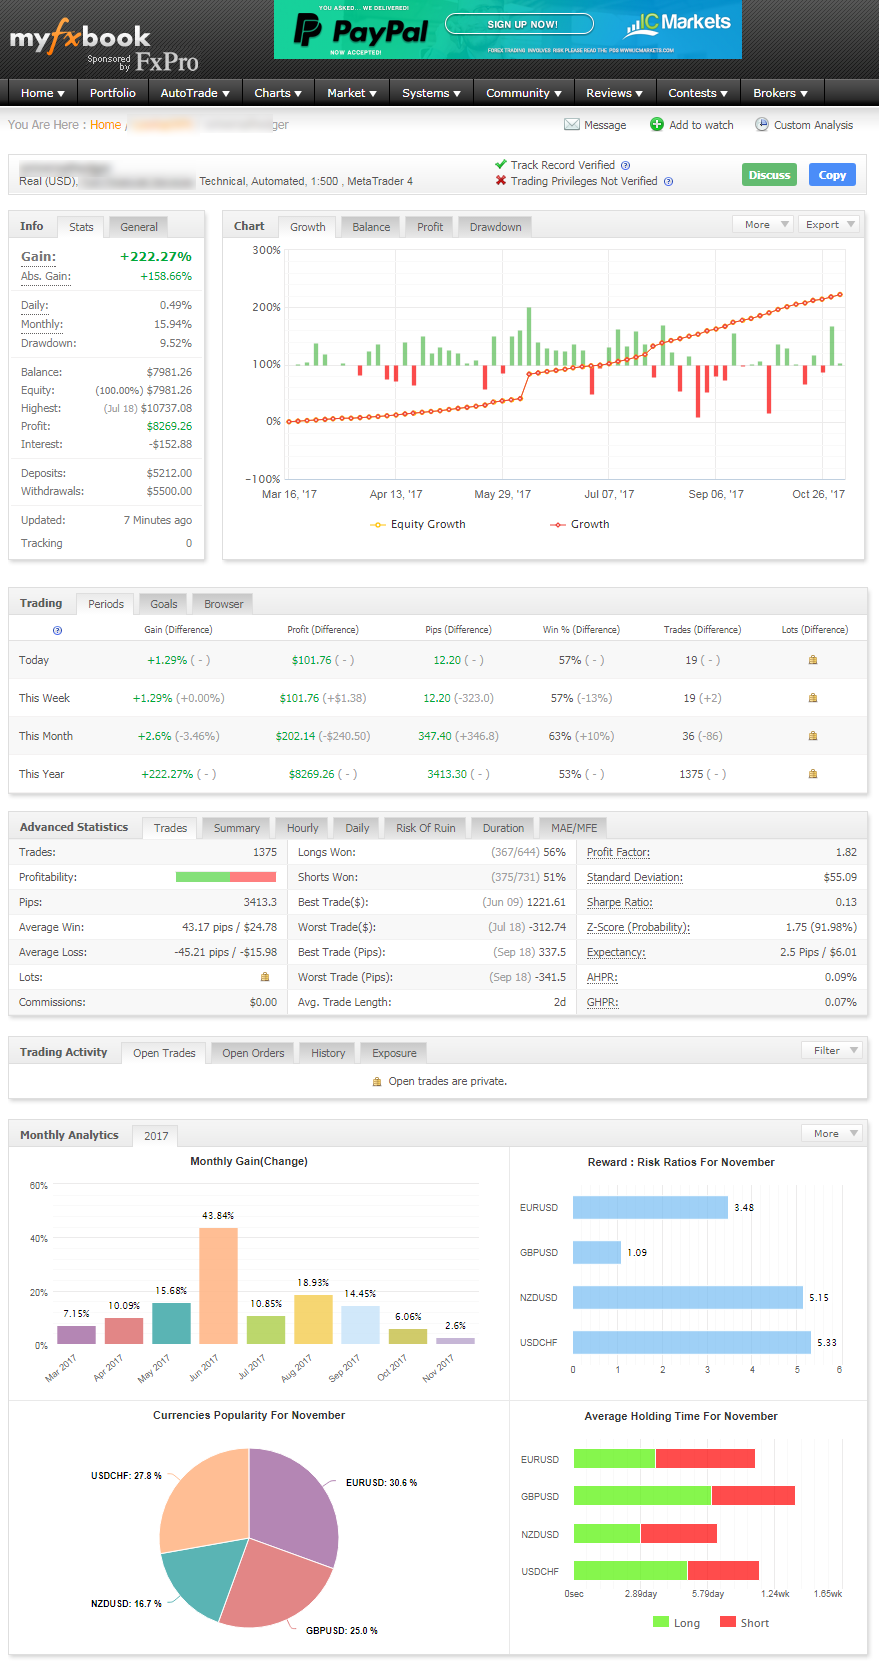Screen dimensions: 879x1666
Task: Open the Trading Activity Filter dropdown
Action: coord(832,1050)
